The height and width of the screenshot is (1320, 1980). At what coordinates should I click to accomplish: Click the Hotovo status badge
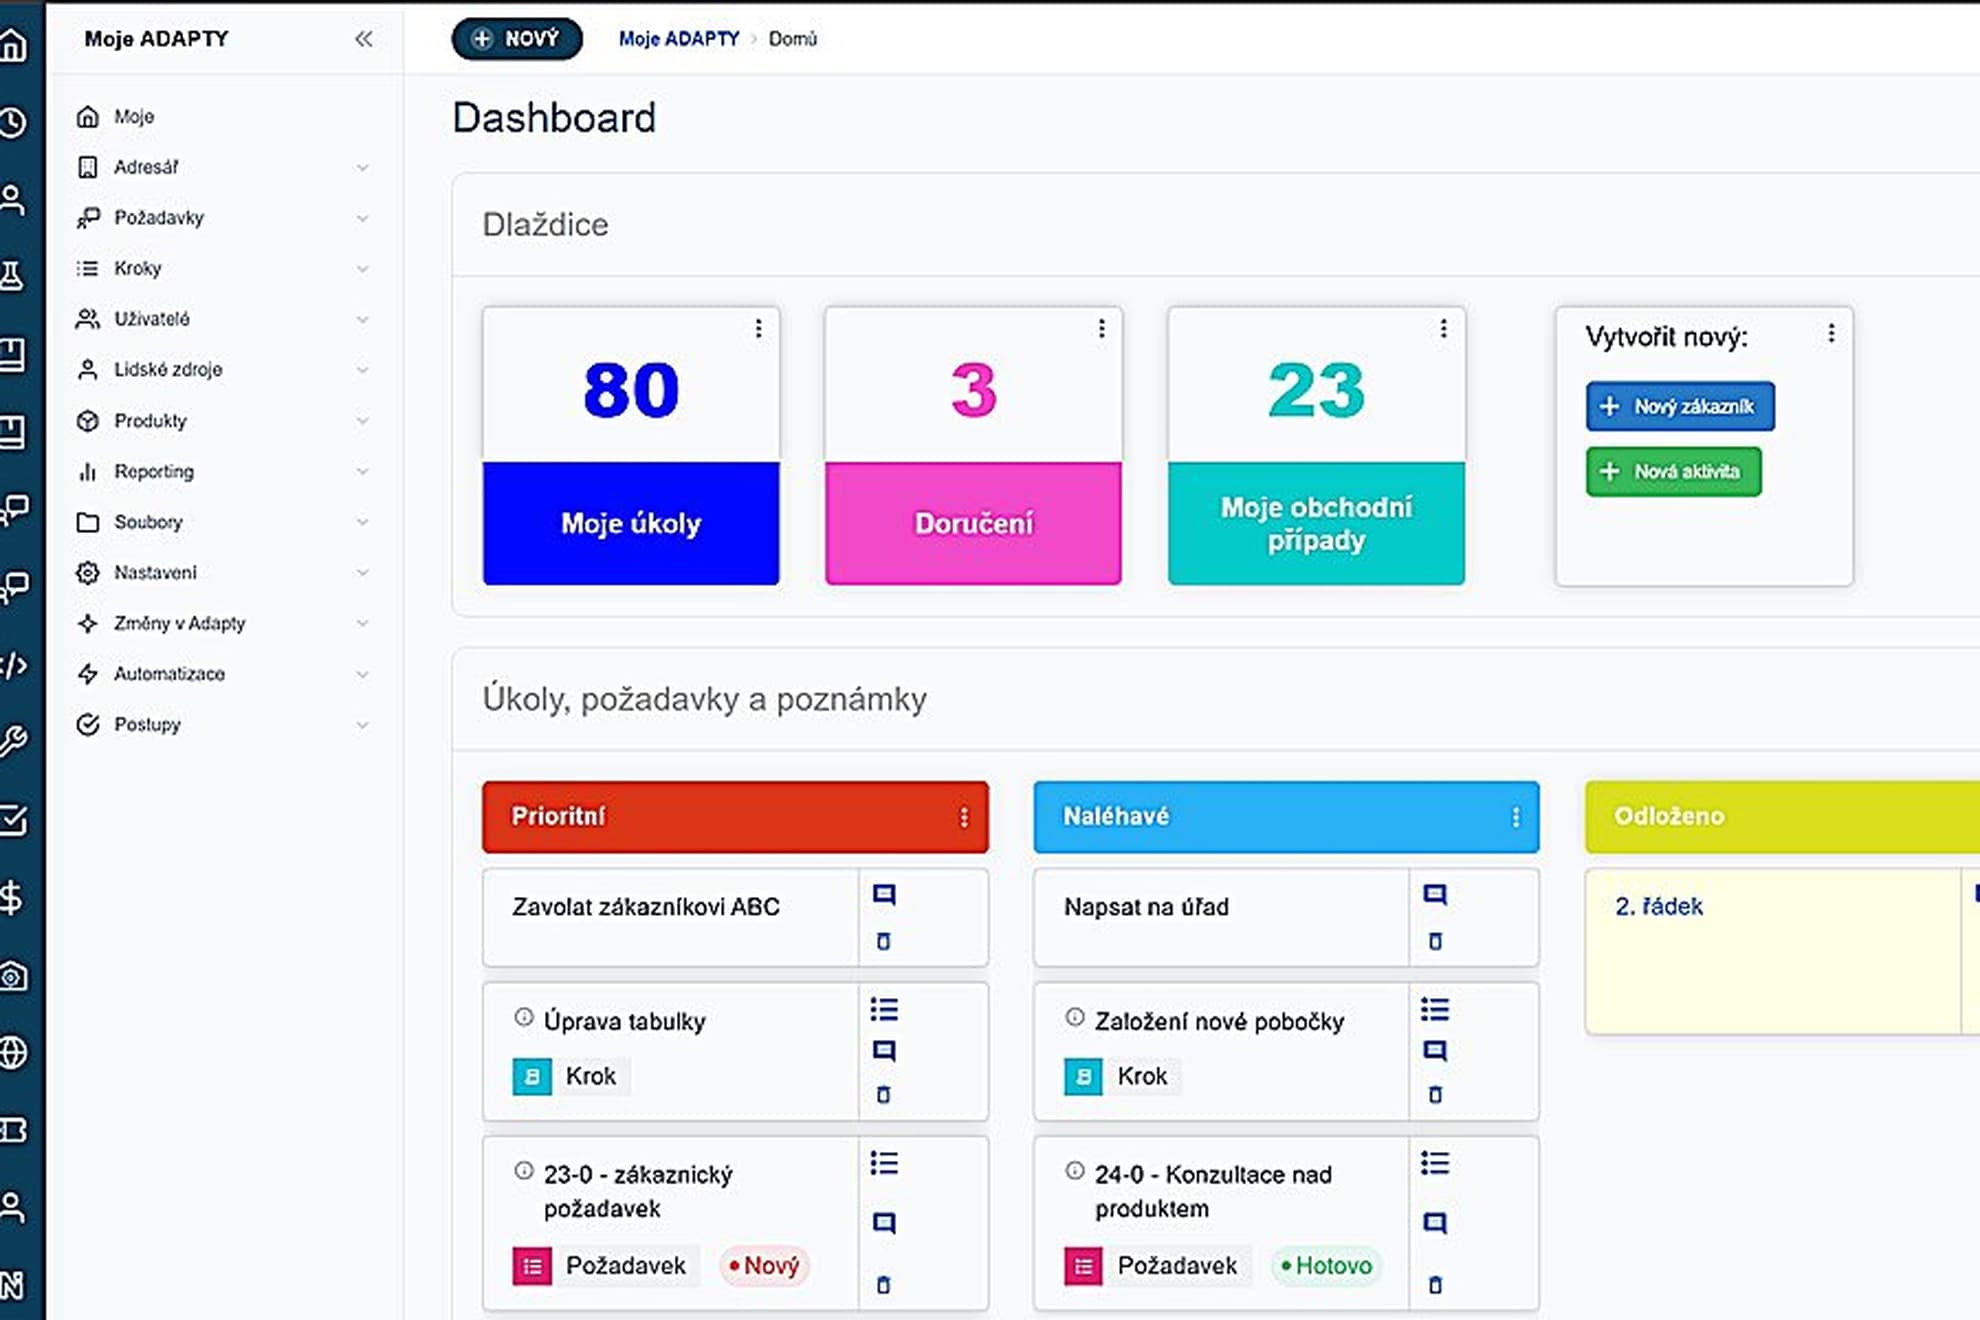point(1326,1266)
